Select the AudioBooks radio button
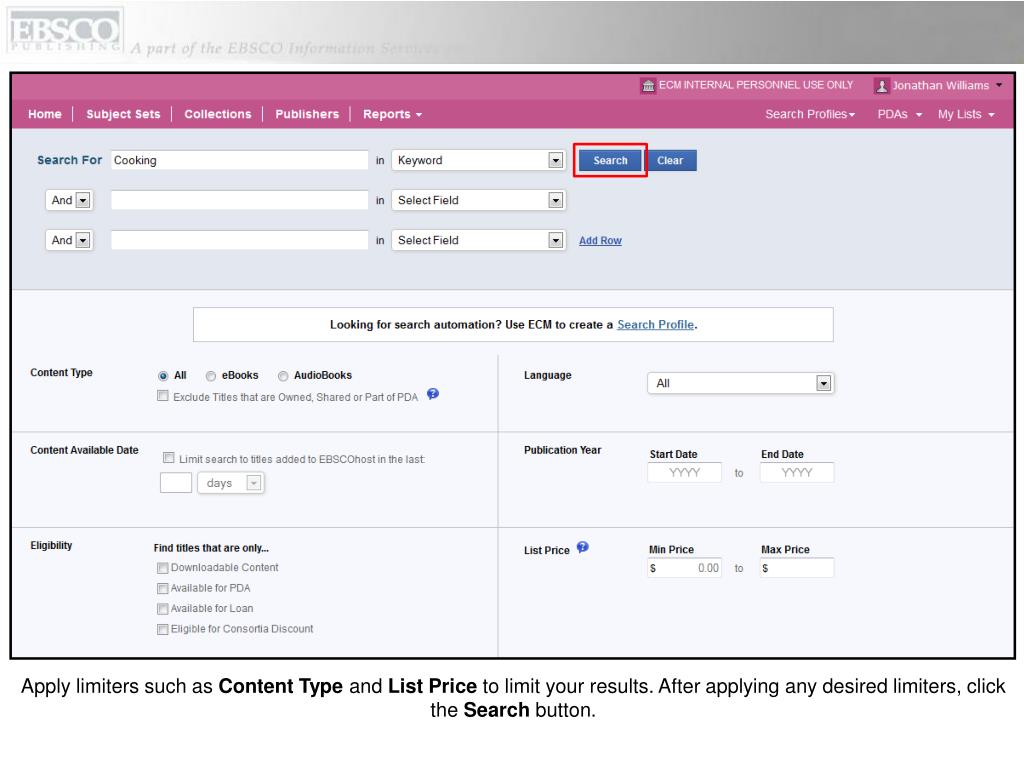 pos(283,376)
